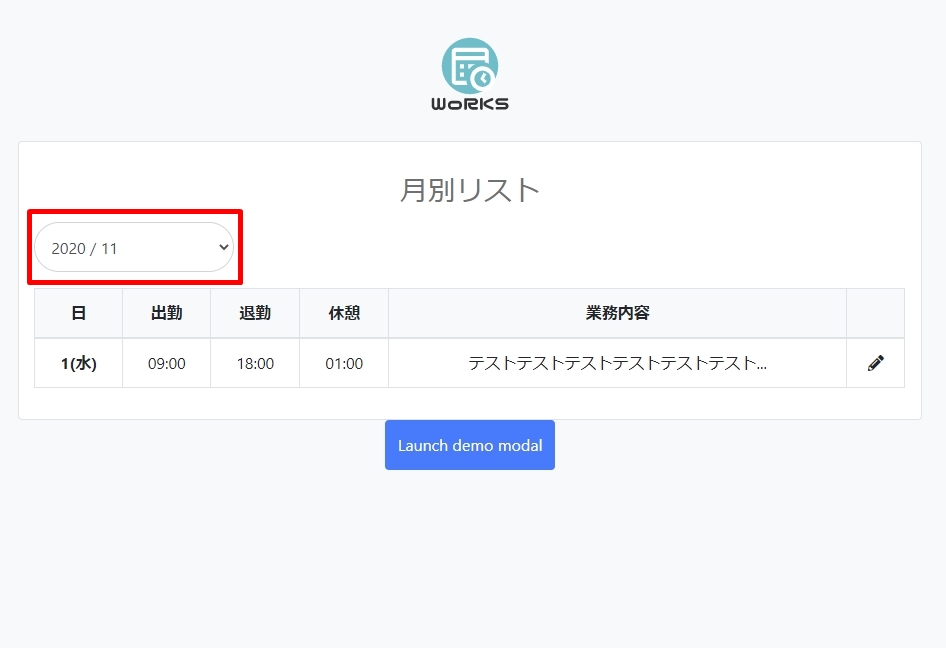Click the 休憩 column header
Viewport: 946px width, 648px height.
pyautogui.click(x=344, y=313)
